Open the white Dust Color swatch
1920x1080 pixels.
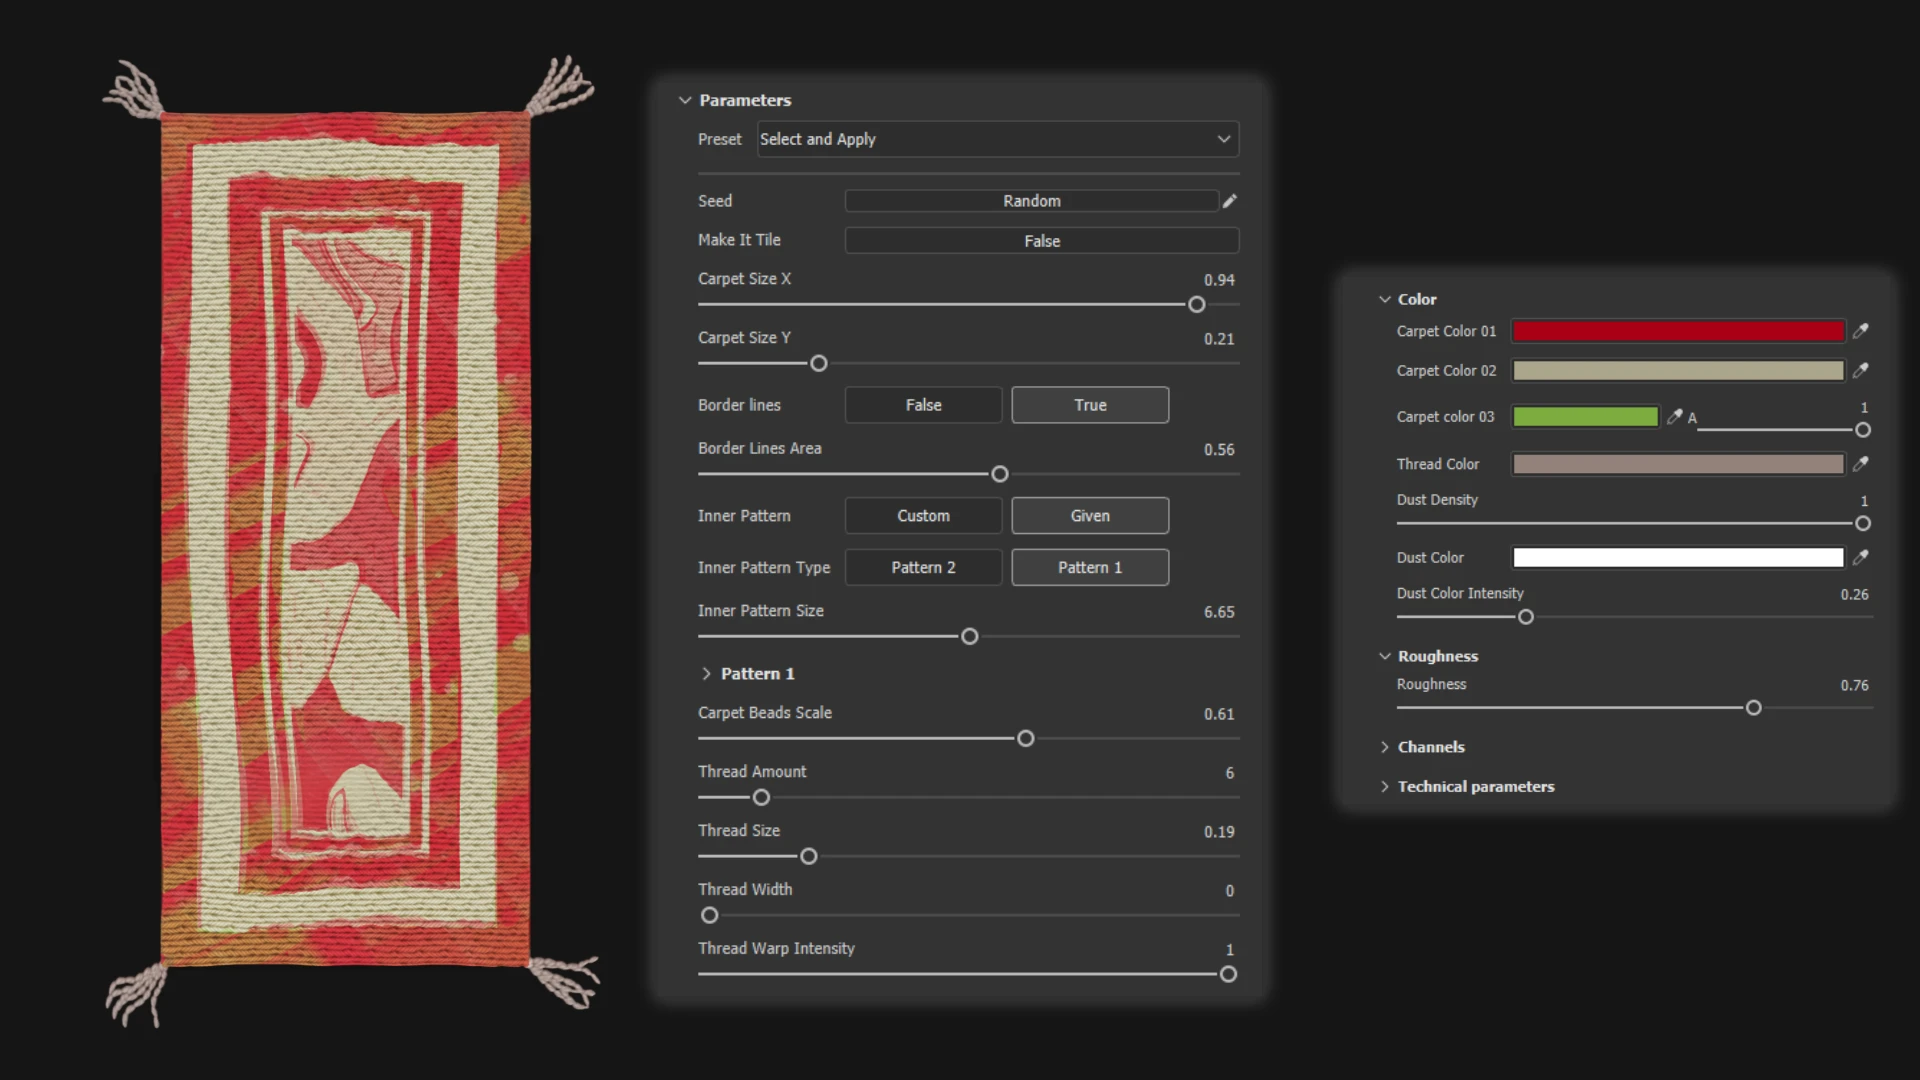pyautogui.click(x=1678, y=558)
